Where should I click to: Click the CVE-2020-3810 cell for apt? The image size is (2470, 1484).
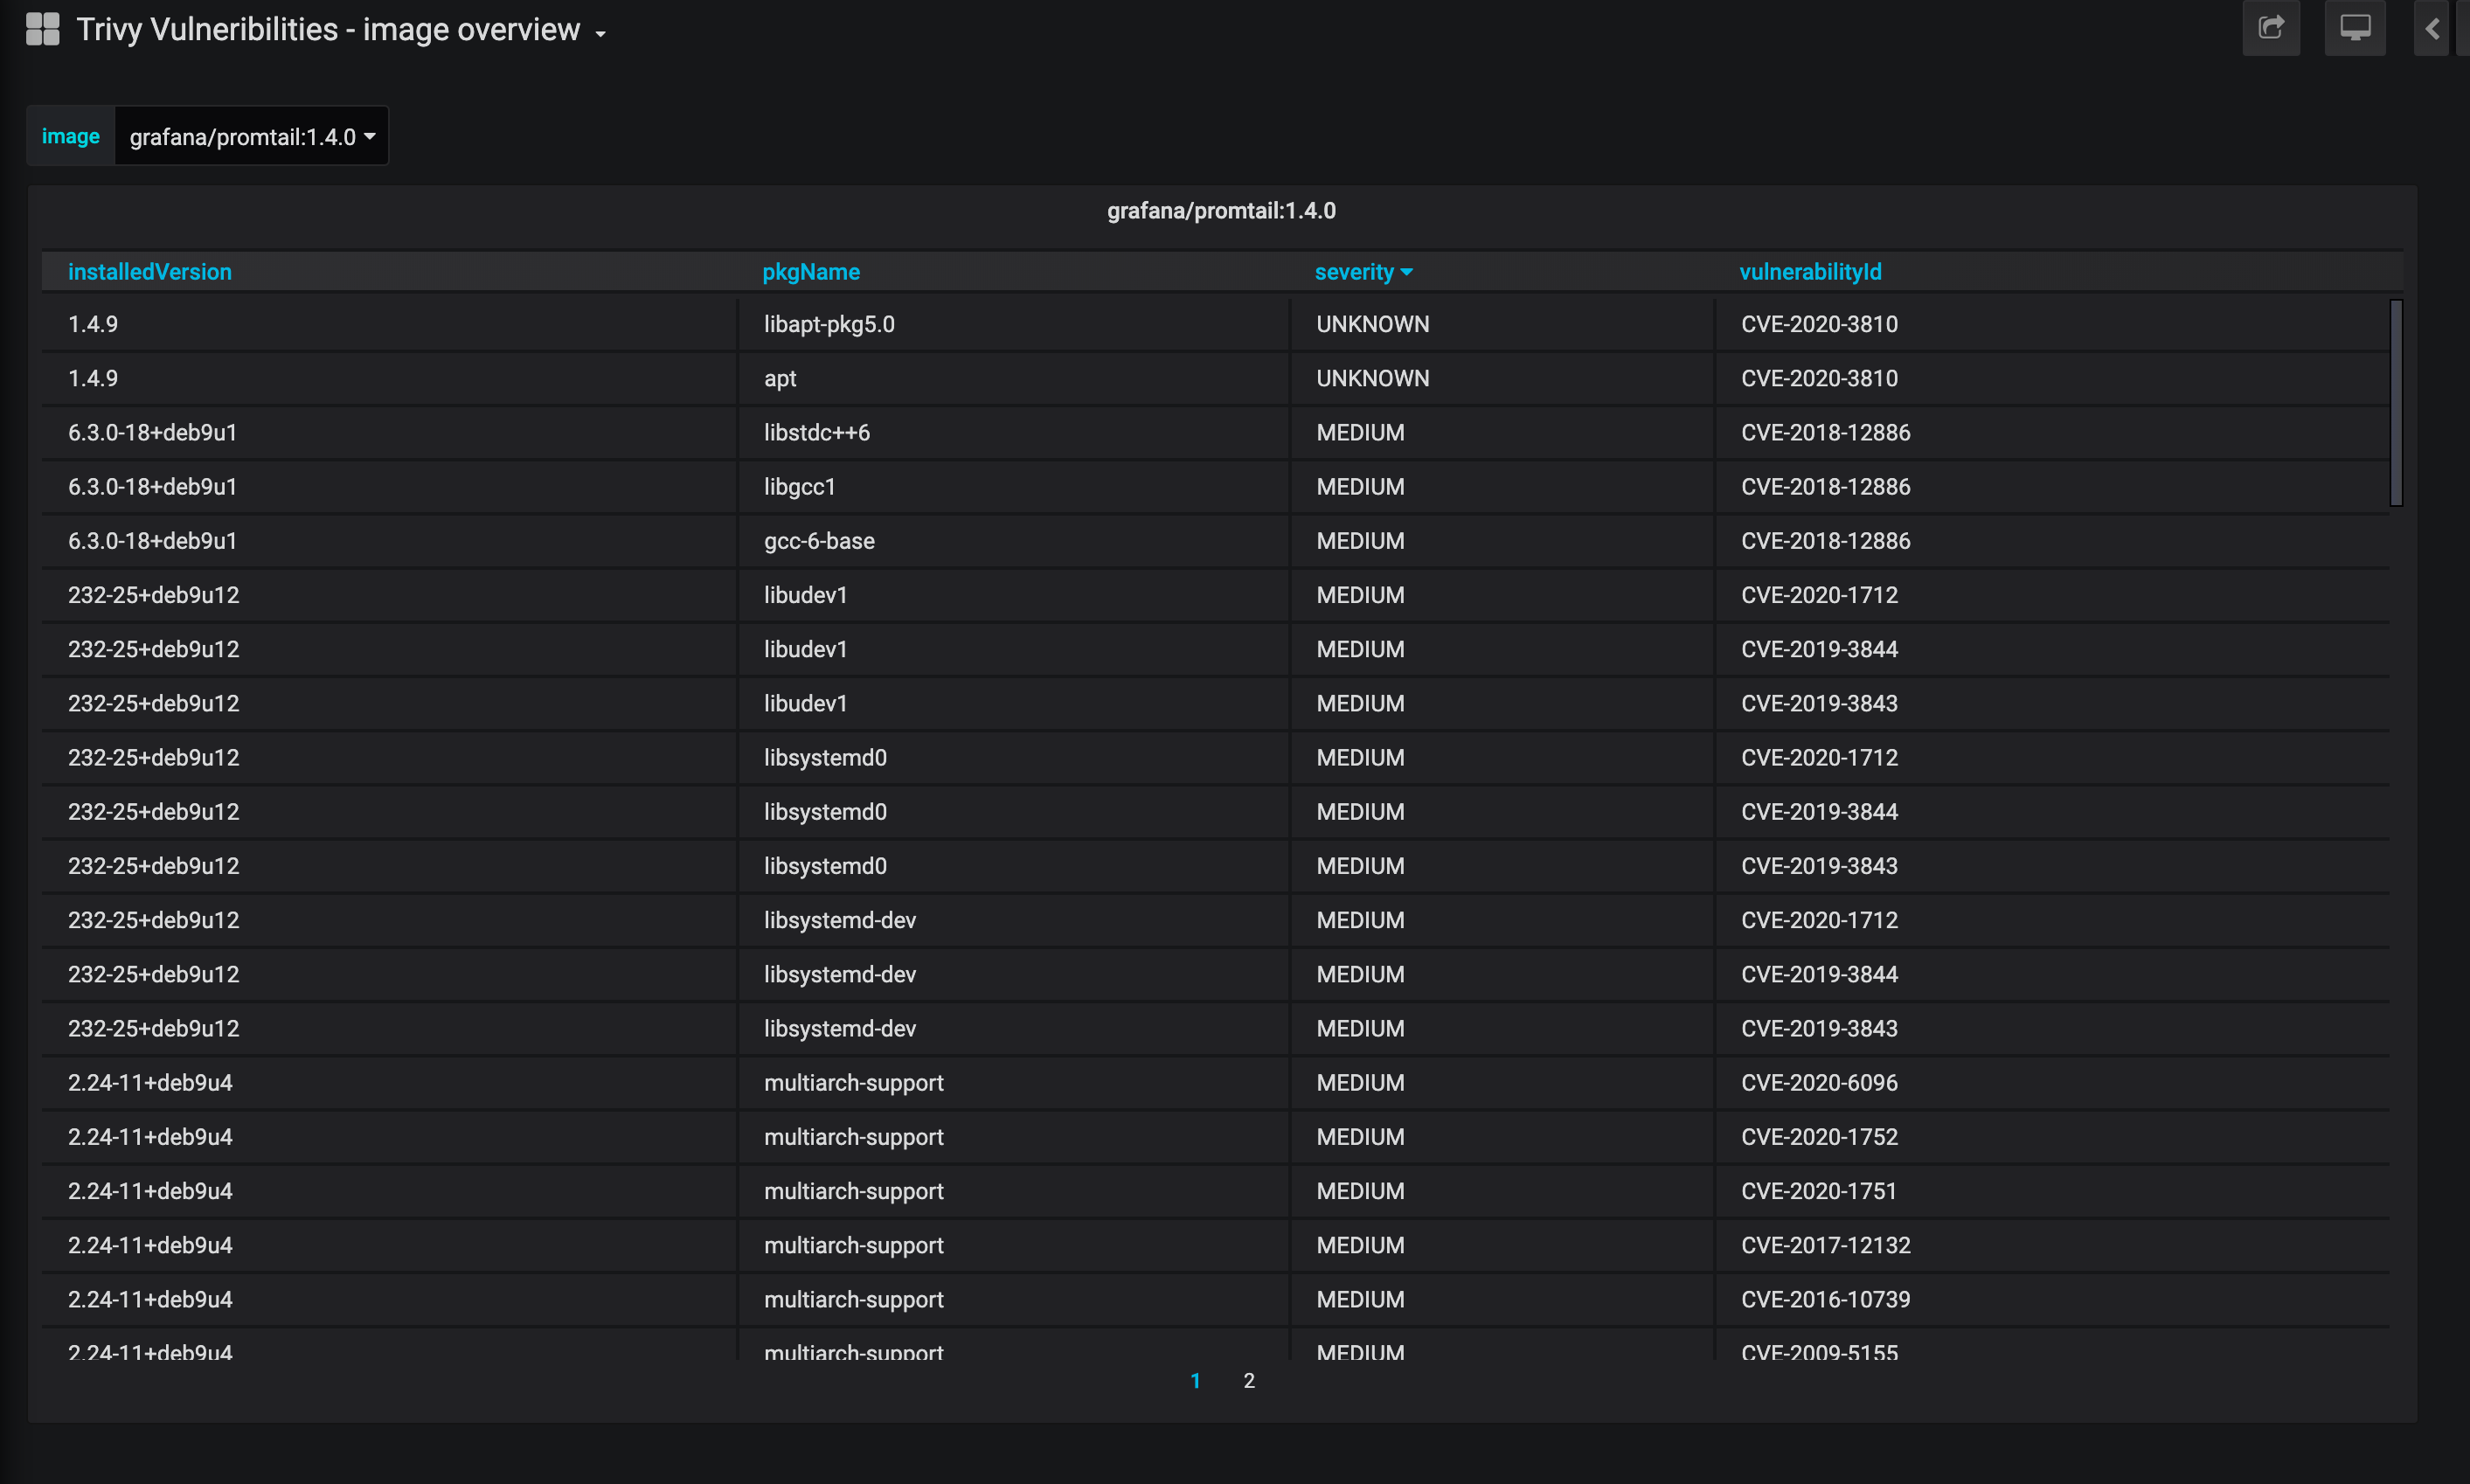(1819, 378)
